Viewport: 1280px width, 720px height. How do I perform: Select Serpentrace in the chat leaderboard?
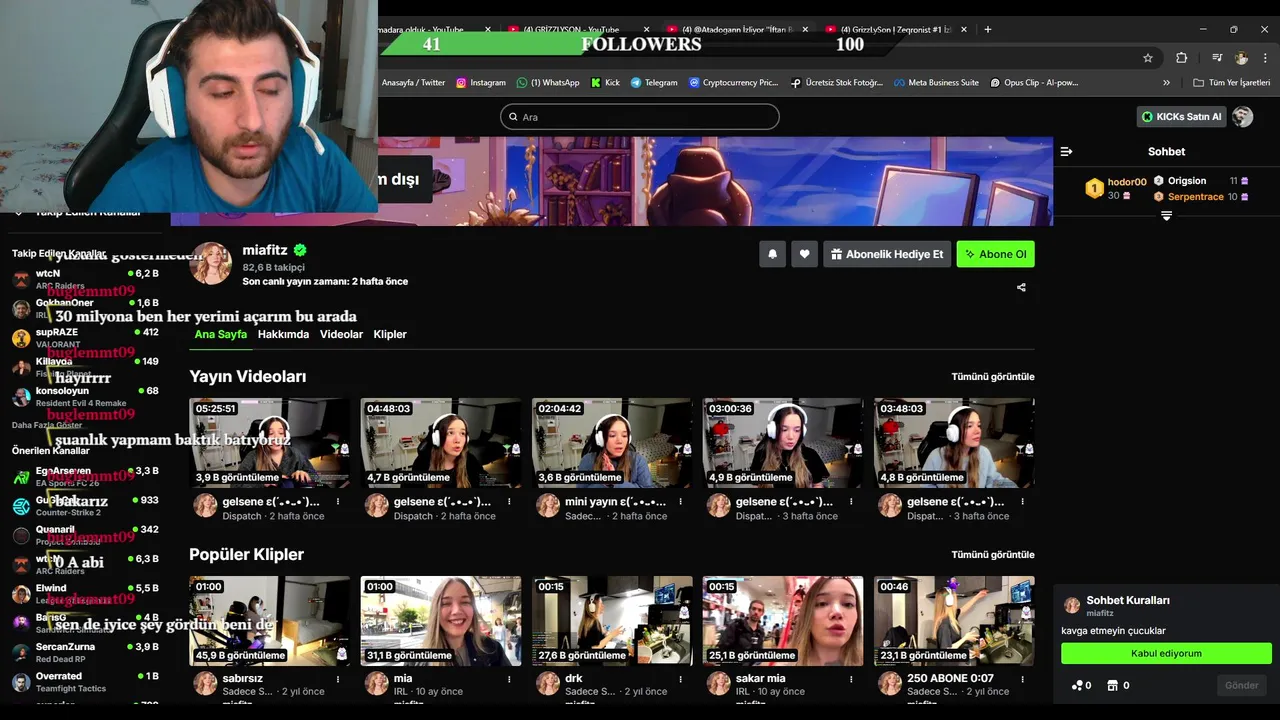click(x=1200, y=197)
